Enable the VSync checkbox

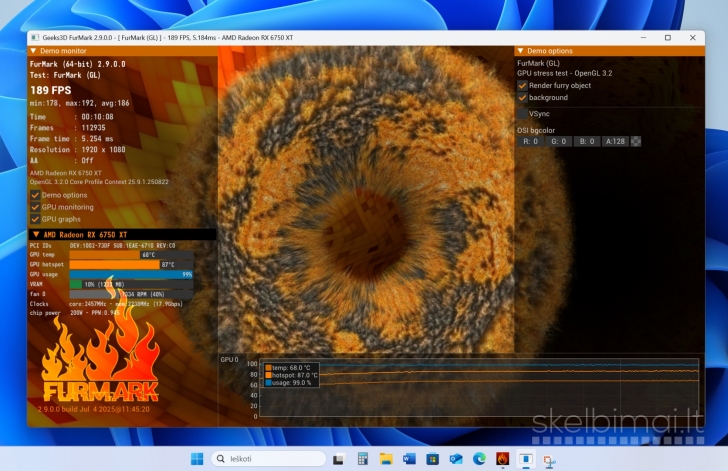(522, 114)
